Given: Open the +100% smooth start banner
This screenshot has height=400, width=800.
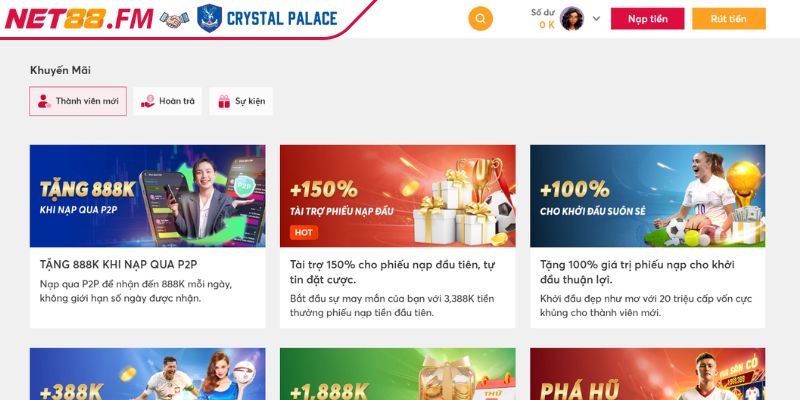Looking at the screenshot, I should pos(647,196).
